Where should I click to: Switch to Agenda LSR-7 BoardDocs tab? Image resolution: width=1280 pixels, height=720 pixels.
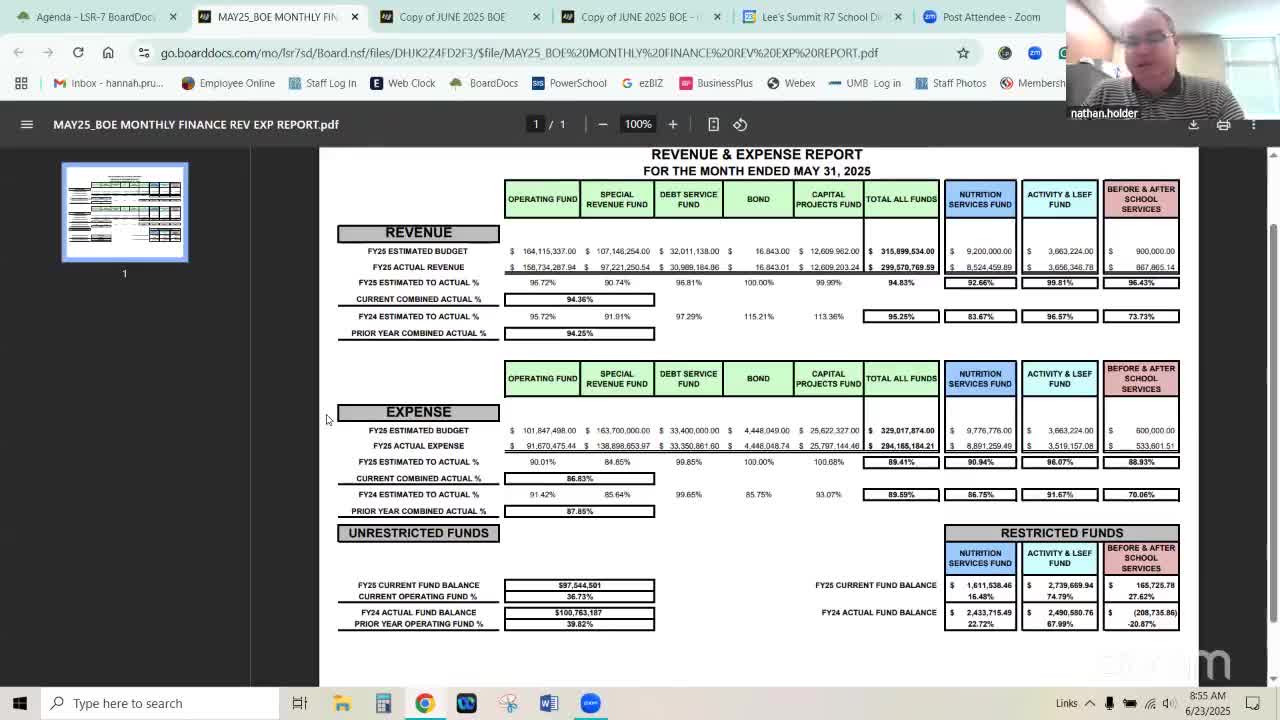tap(95, 17)
